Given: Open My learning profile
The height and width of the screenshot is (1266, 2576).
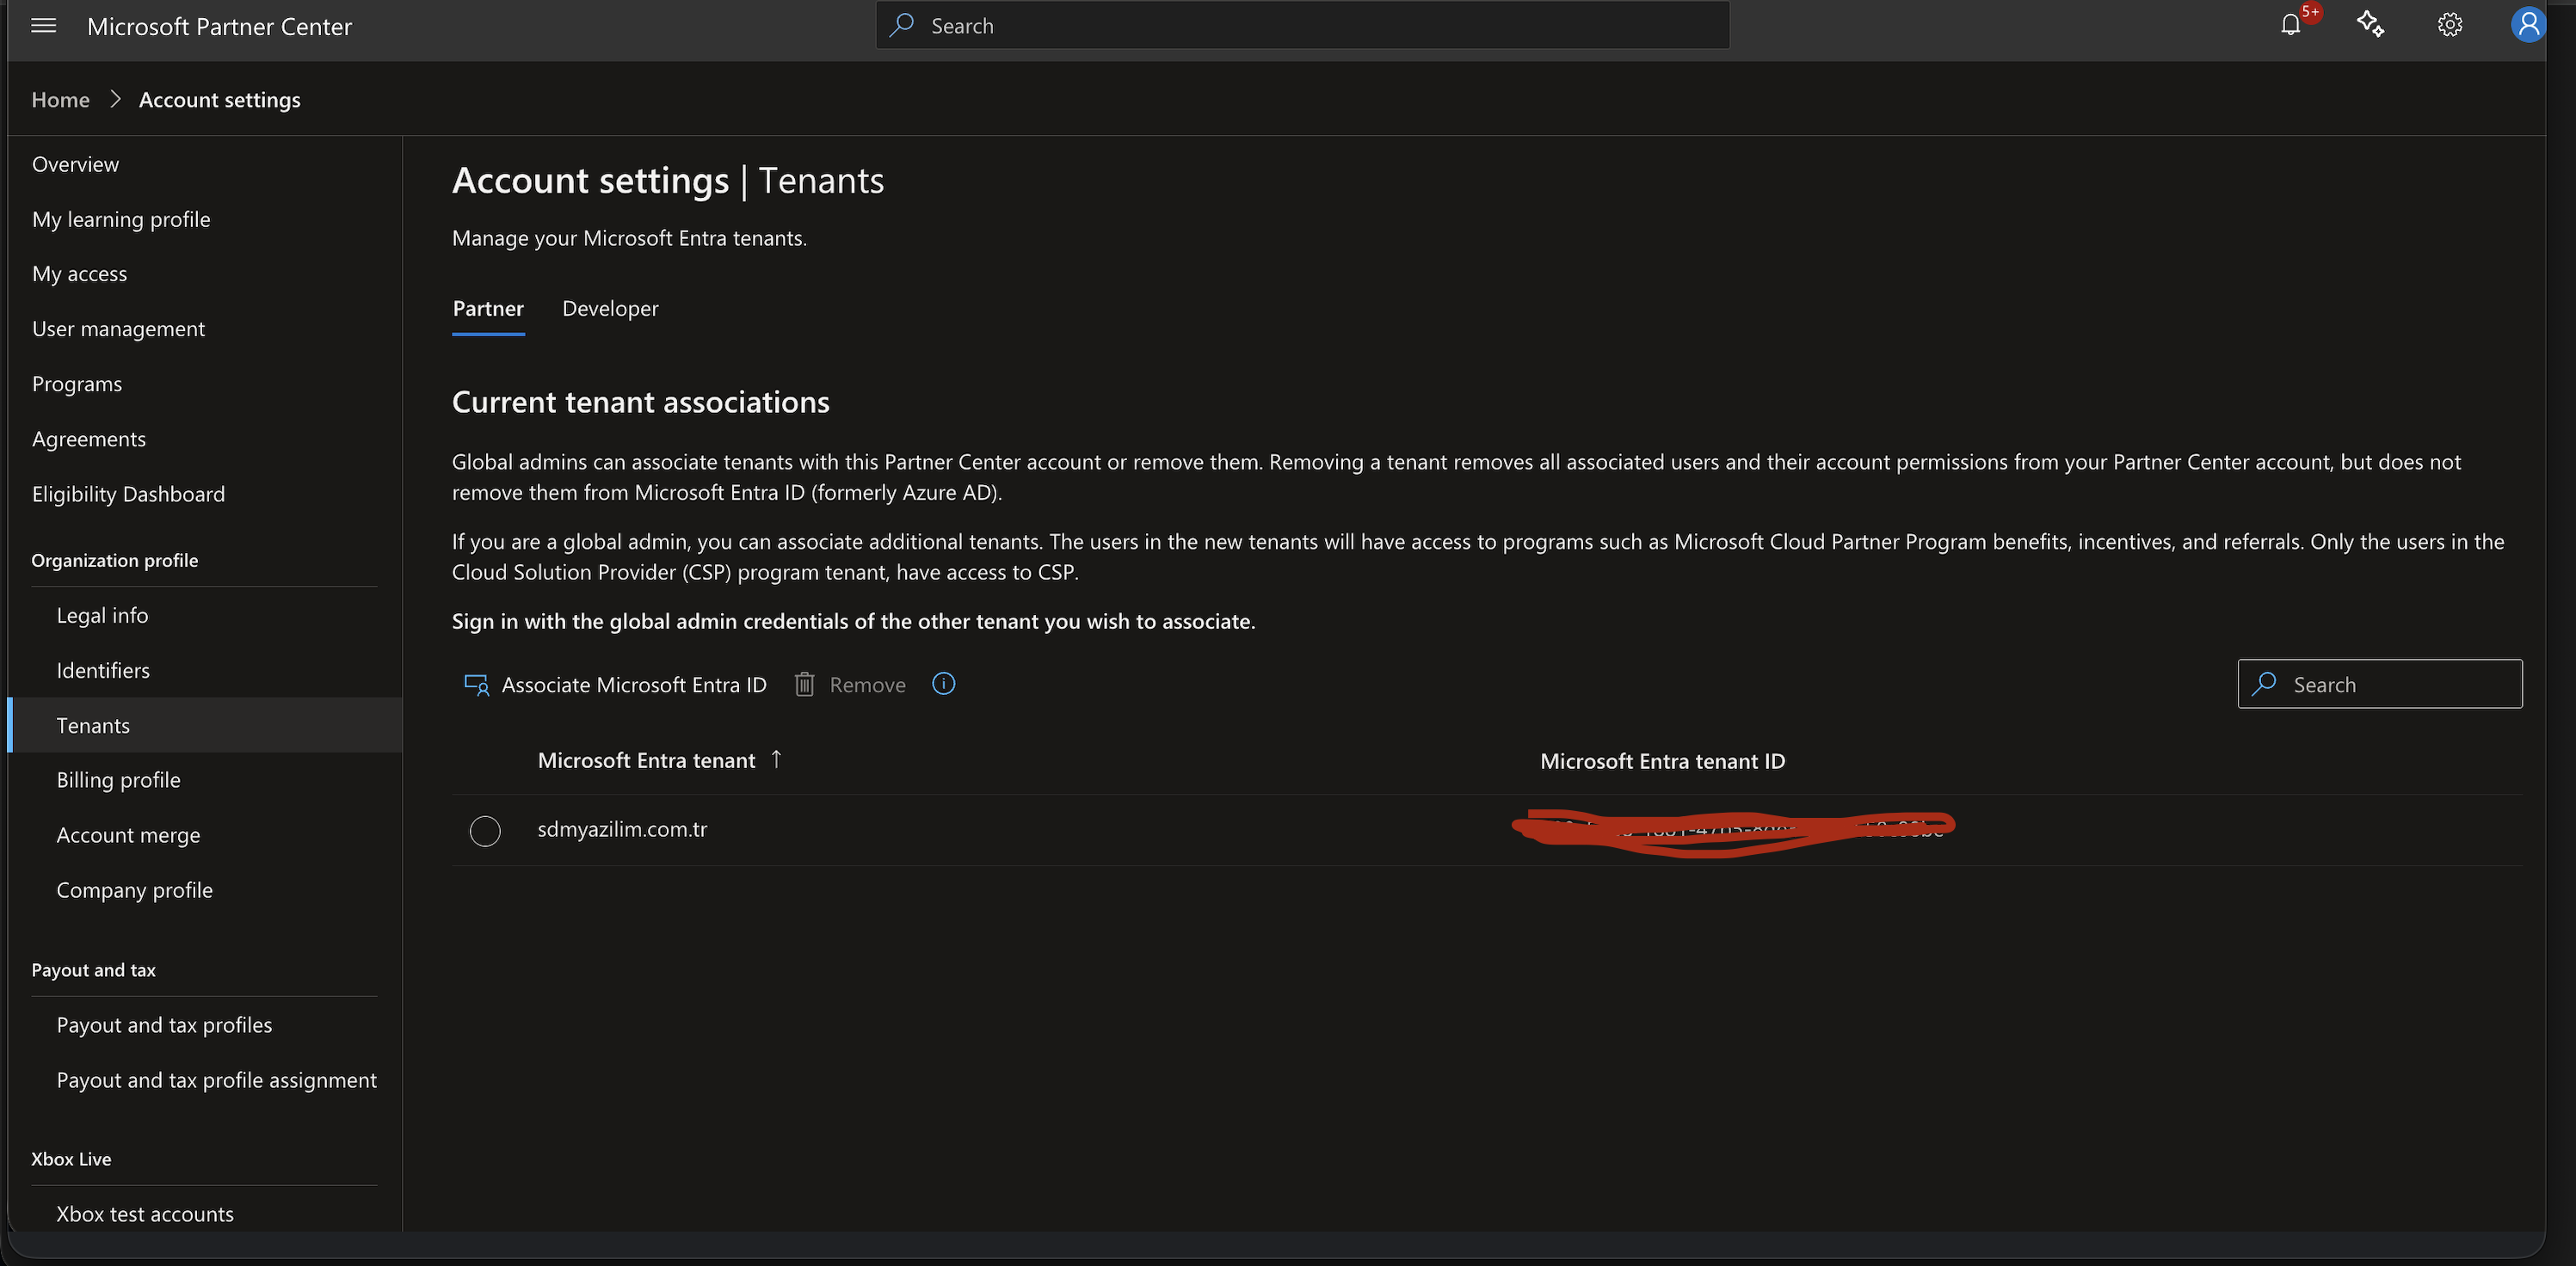Looking at the screenshot, I should click(121, 219).
